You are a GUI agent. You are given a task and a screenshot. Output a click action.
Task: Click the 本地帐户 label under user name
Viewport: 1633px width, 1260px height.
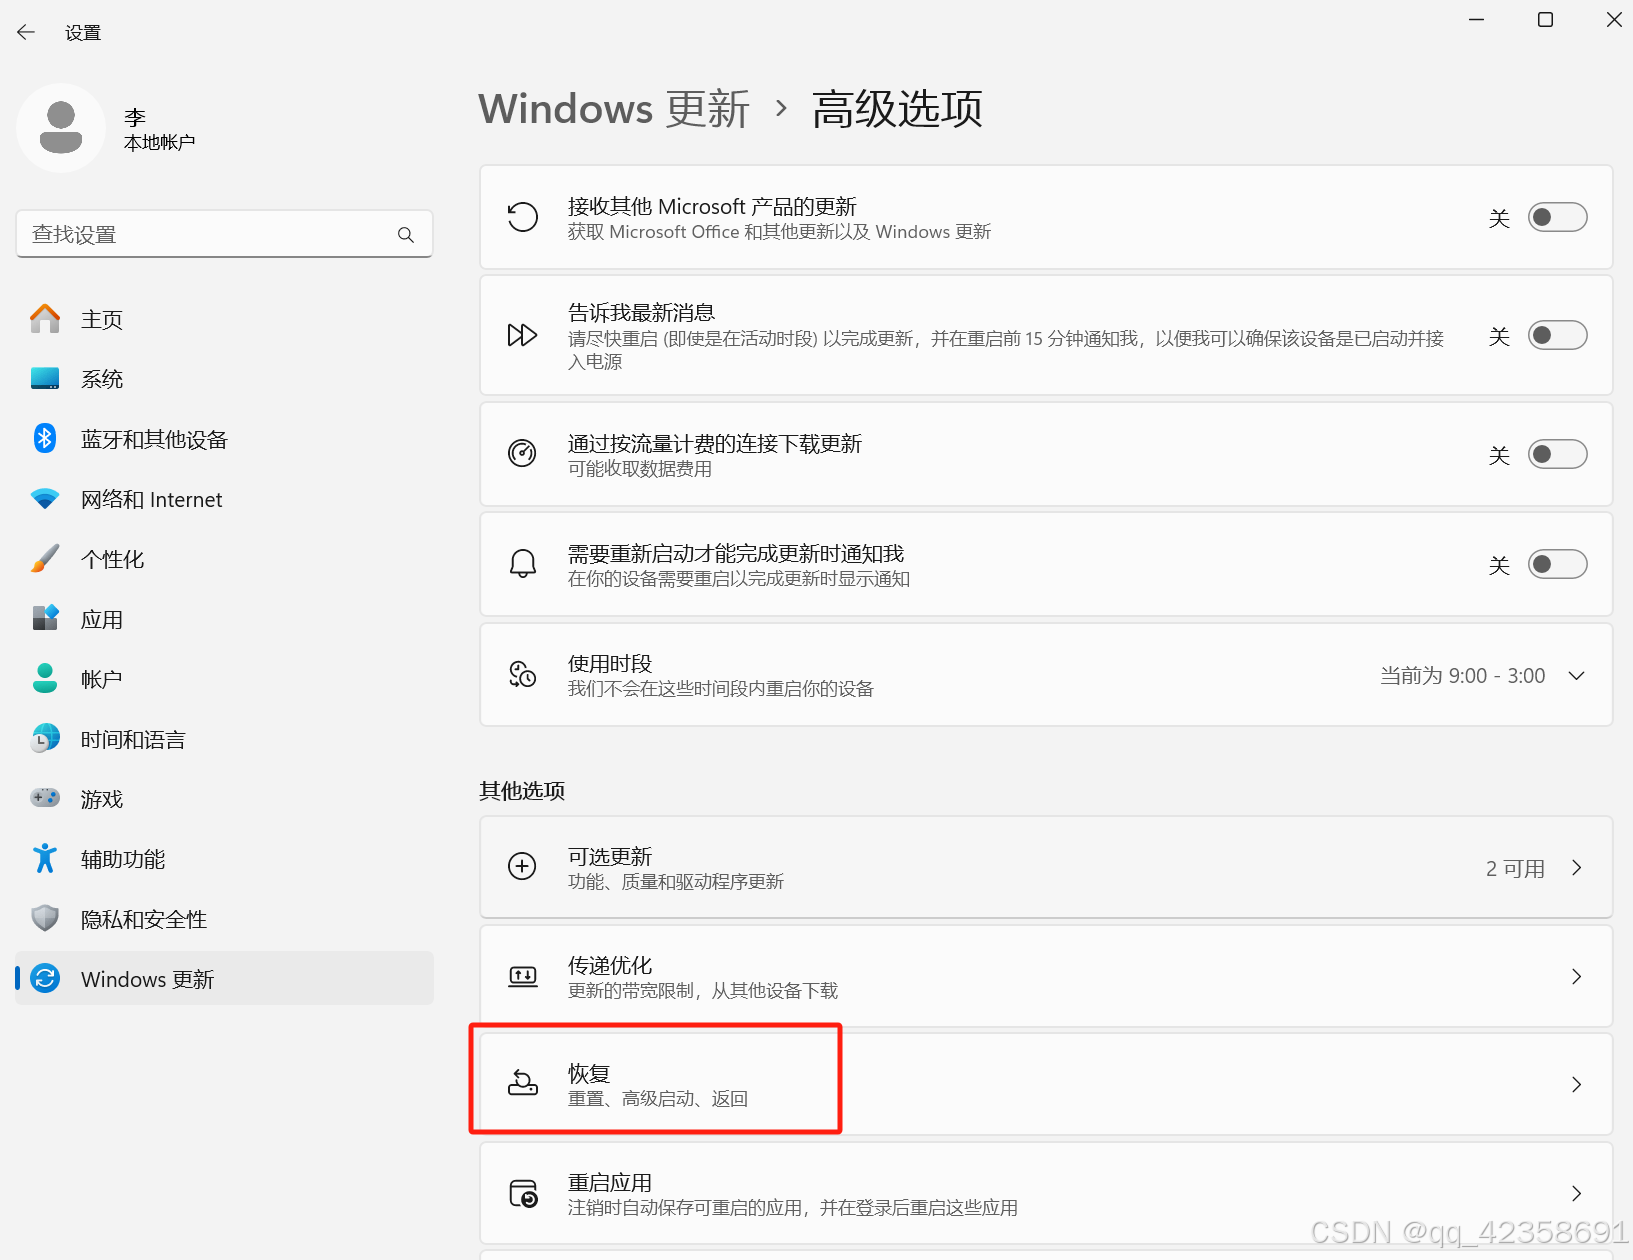pyautogui.click(x=159, y=143)
